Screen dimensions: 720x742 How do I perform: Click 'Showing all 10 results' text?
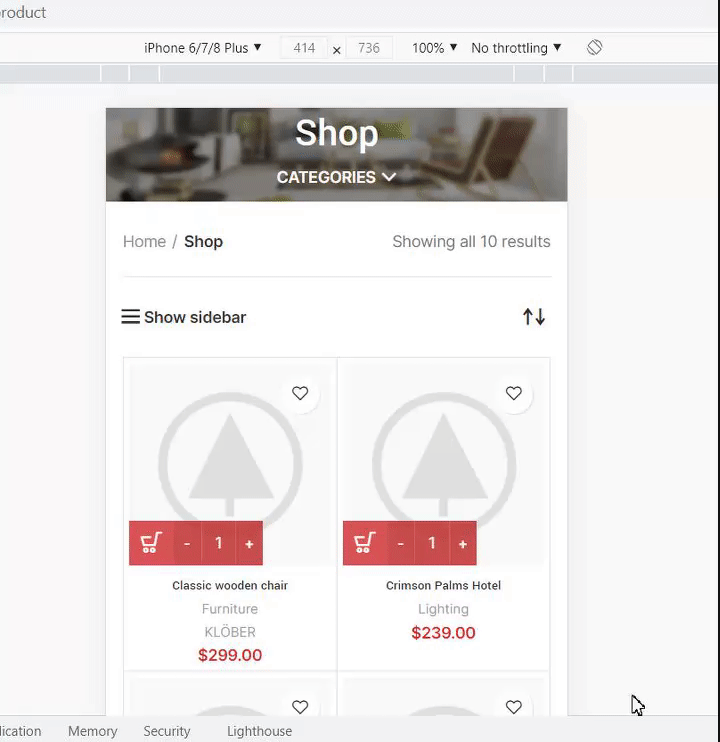pos(471,241)
